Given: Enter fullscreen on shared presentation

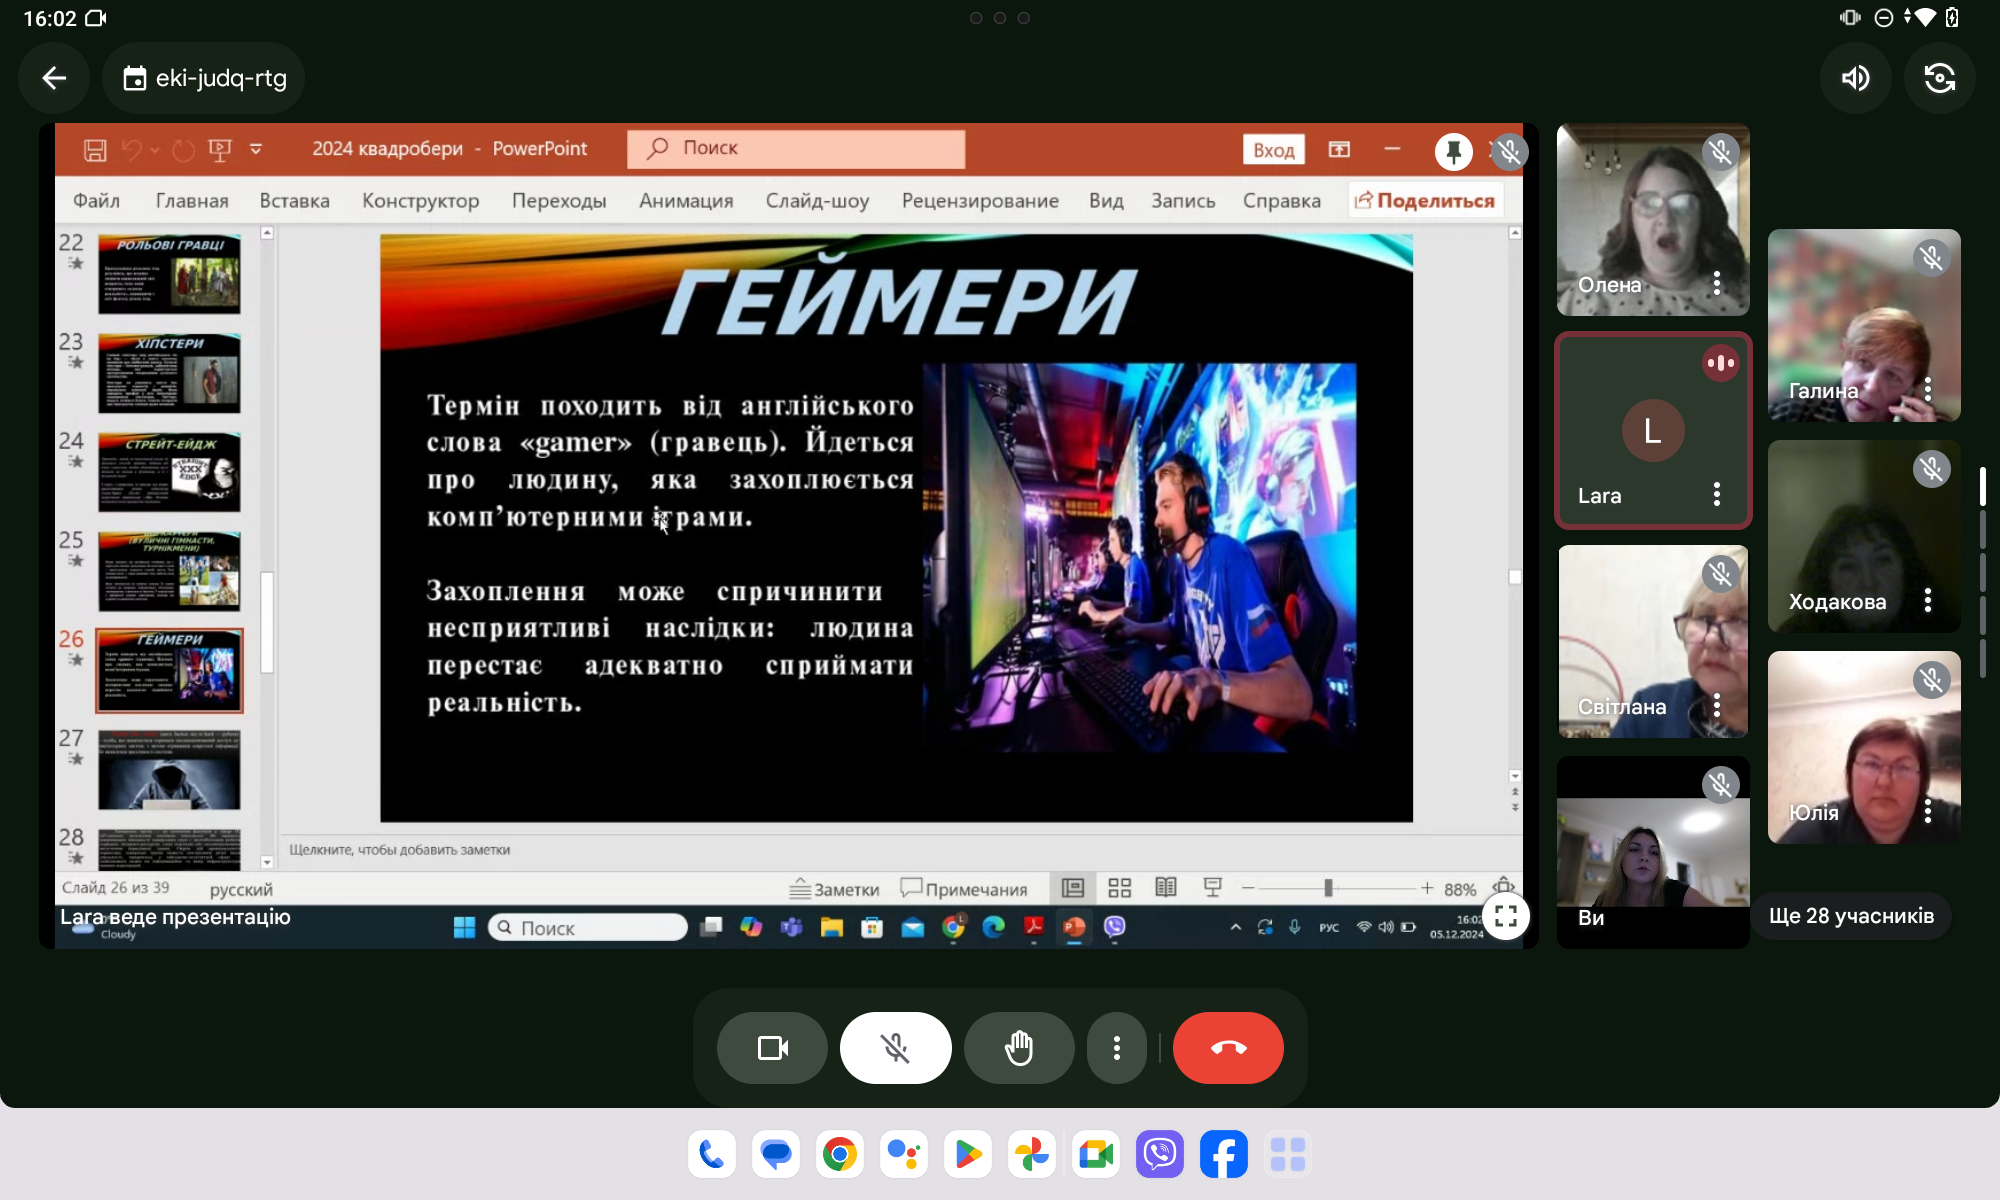Looking at the screenshot, I should coord(1506,916).
